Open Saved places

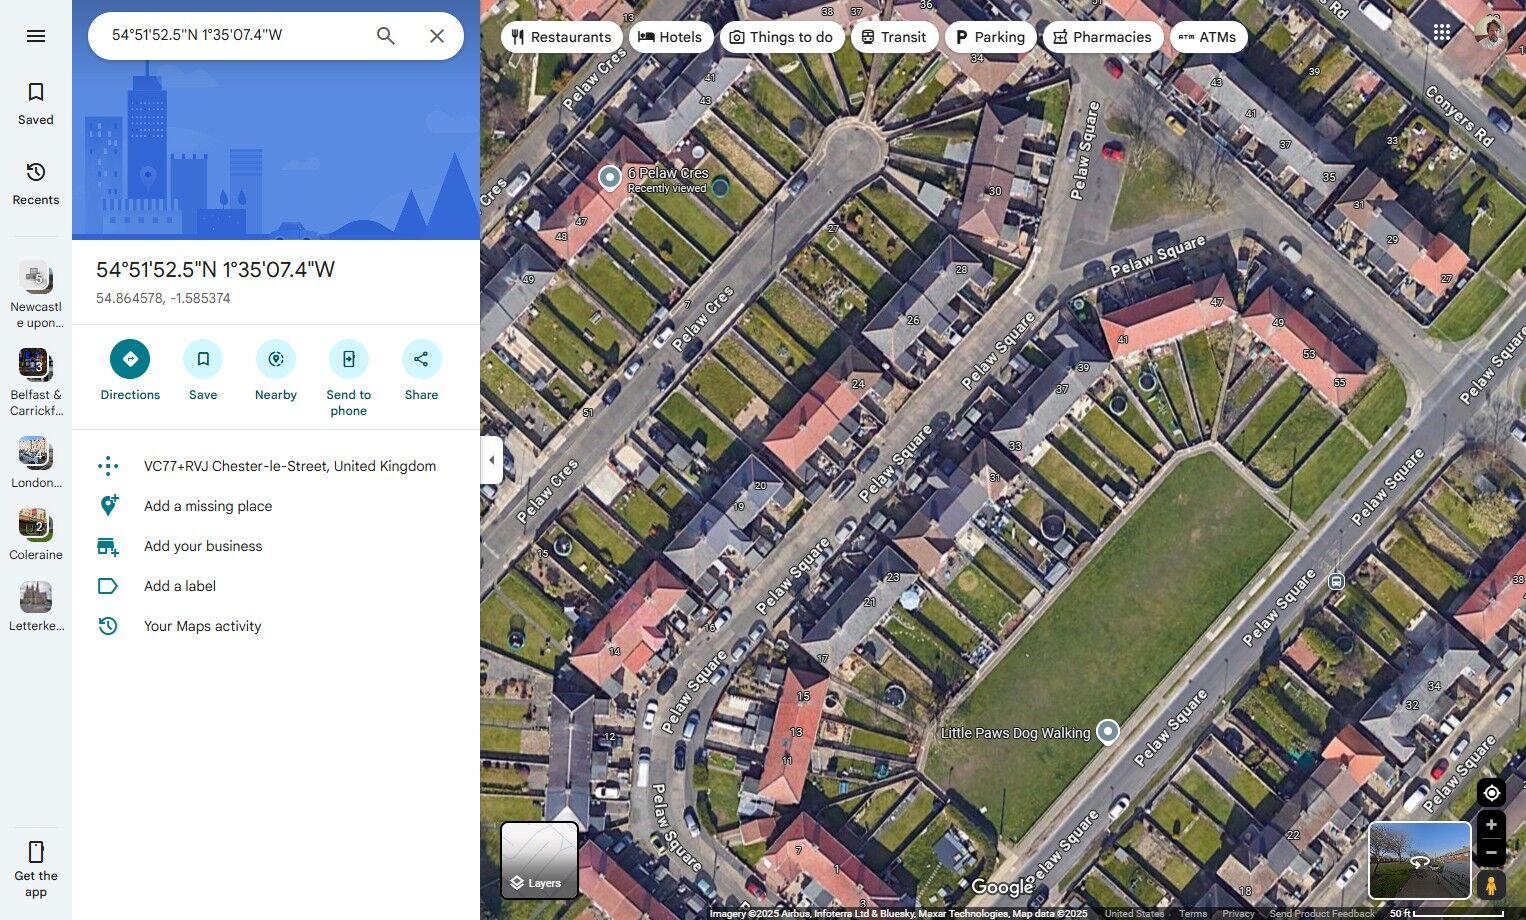[x=36, y=104]
